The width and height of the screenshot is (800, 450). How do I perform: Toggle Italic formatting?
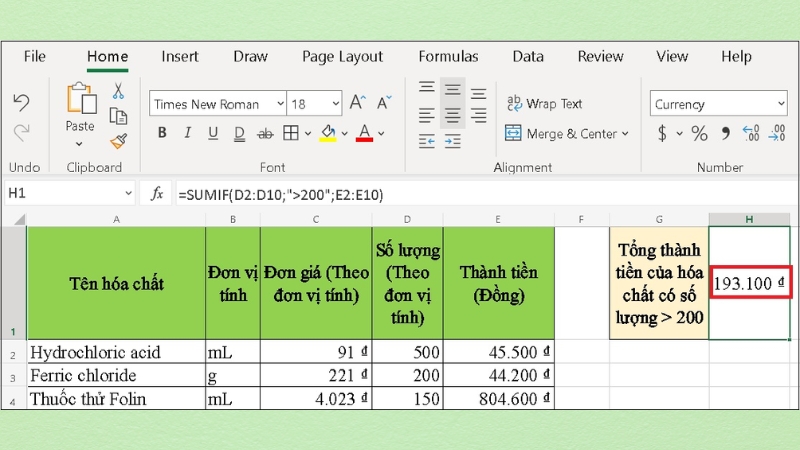(187, 133)
